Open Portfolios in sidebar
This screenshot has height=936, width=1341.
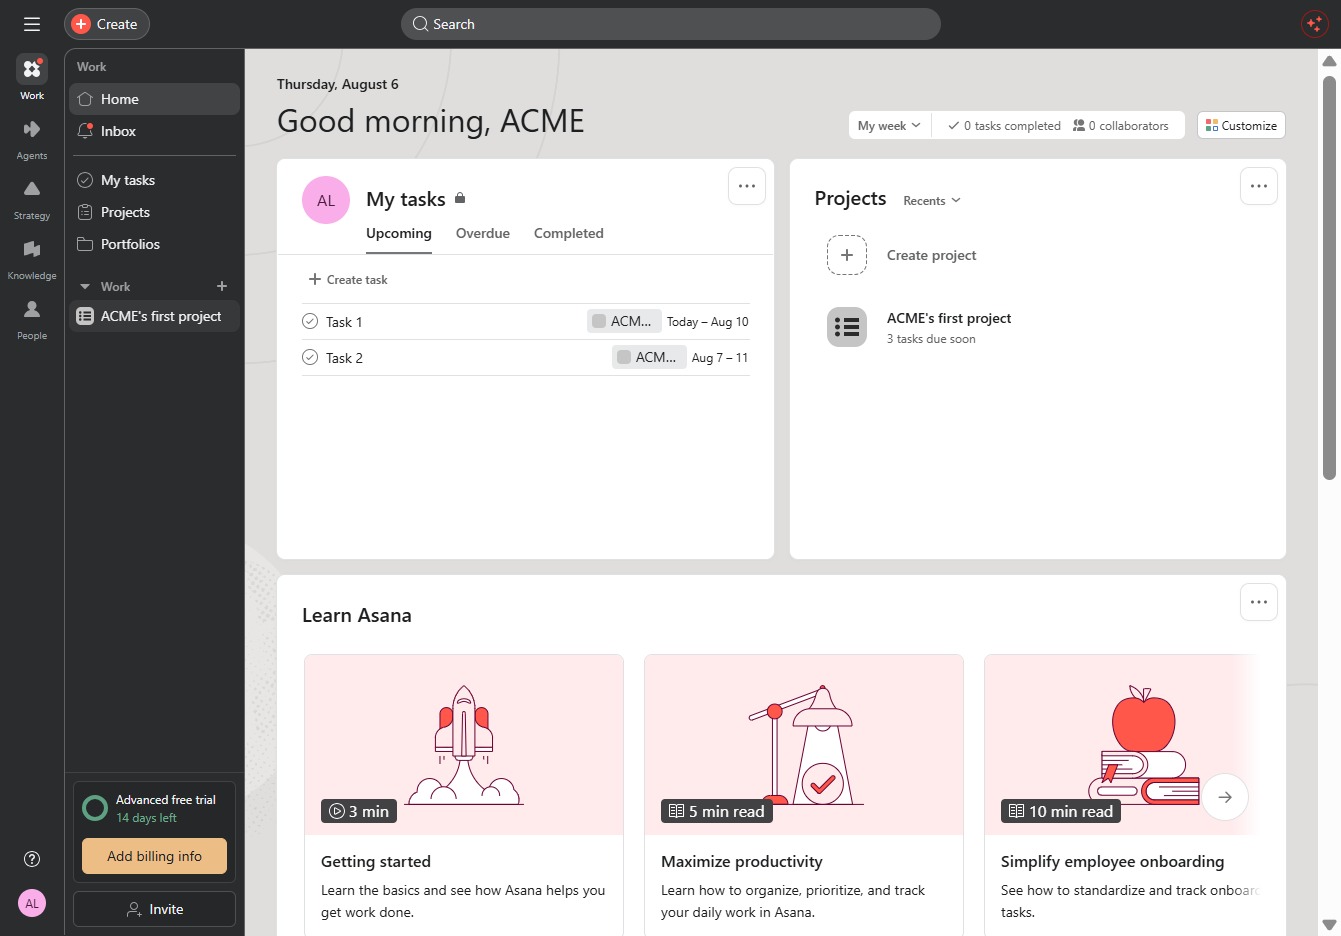click(x=154, y=244)
